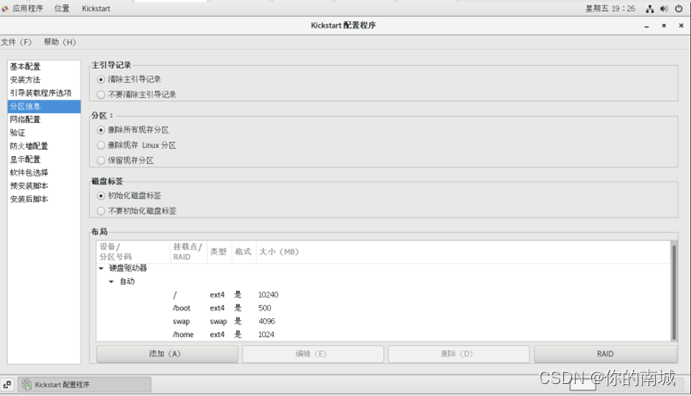Switch to 验证 section
The height and width of the screenshot is (396, 691).
tap(44, 133)
